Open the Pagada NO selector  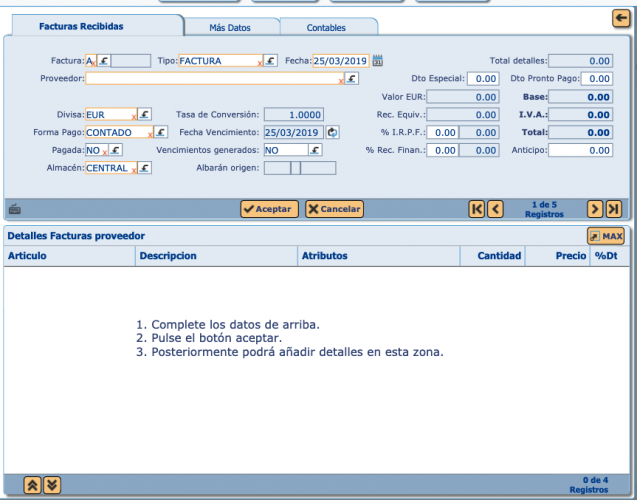pyautogui.click(x=116, y=150)
